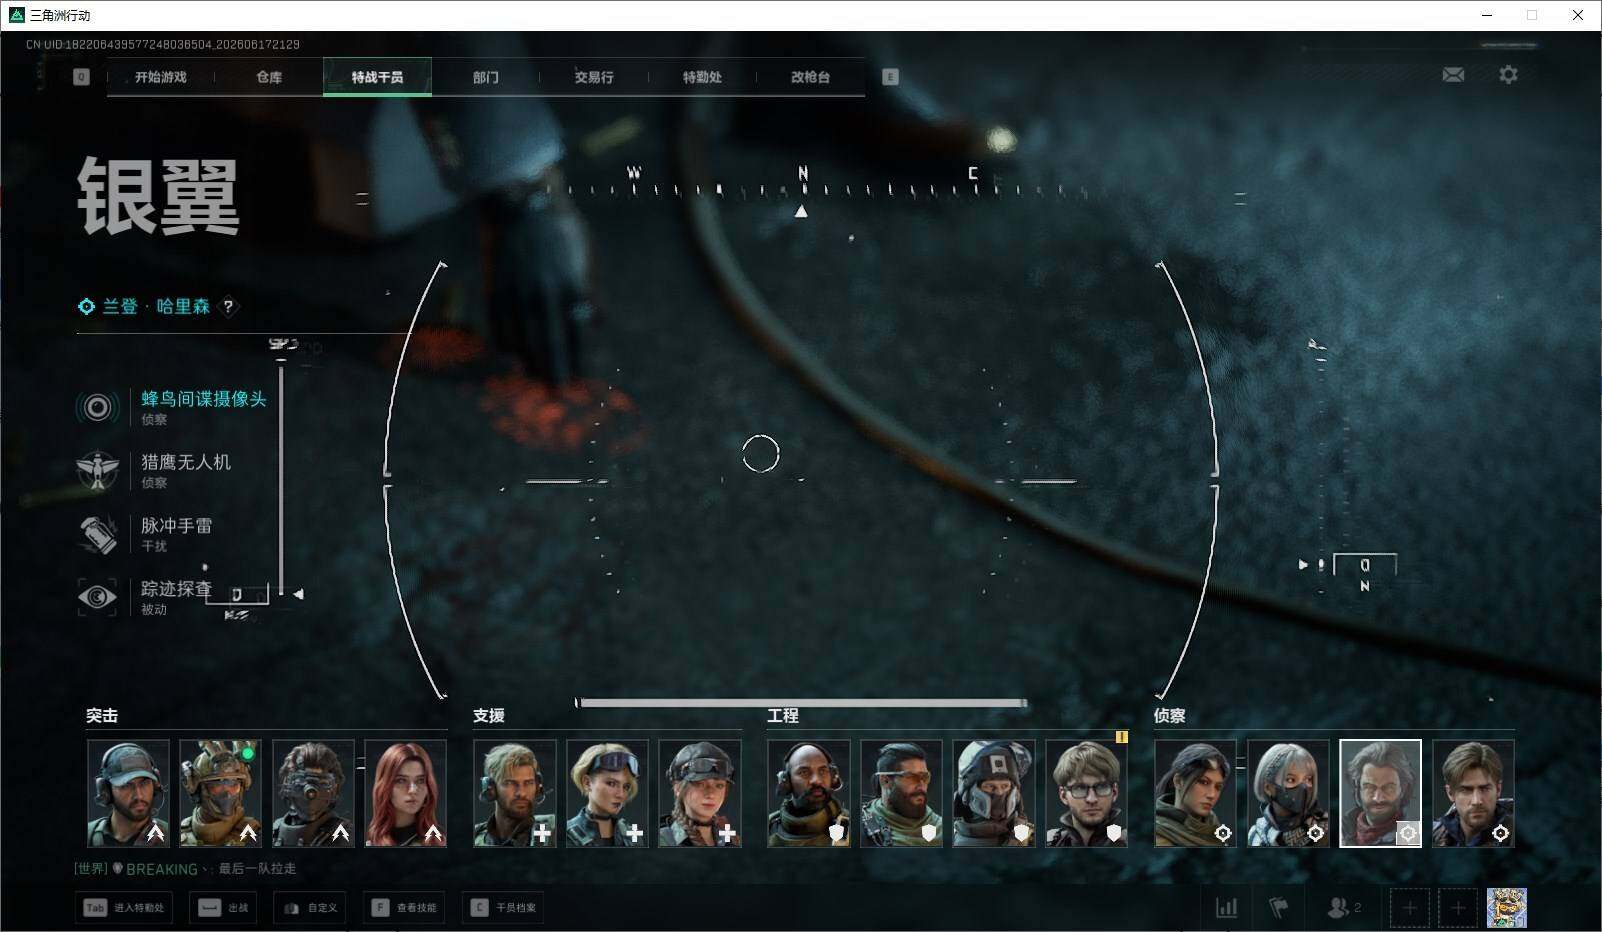The width and height of the screenshot is (1602, 932).
Task: Switch to the 仓库 tab
Action: click(269, 77)
